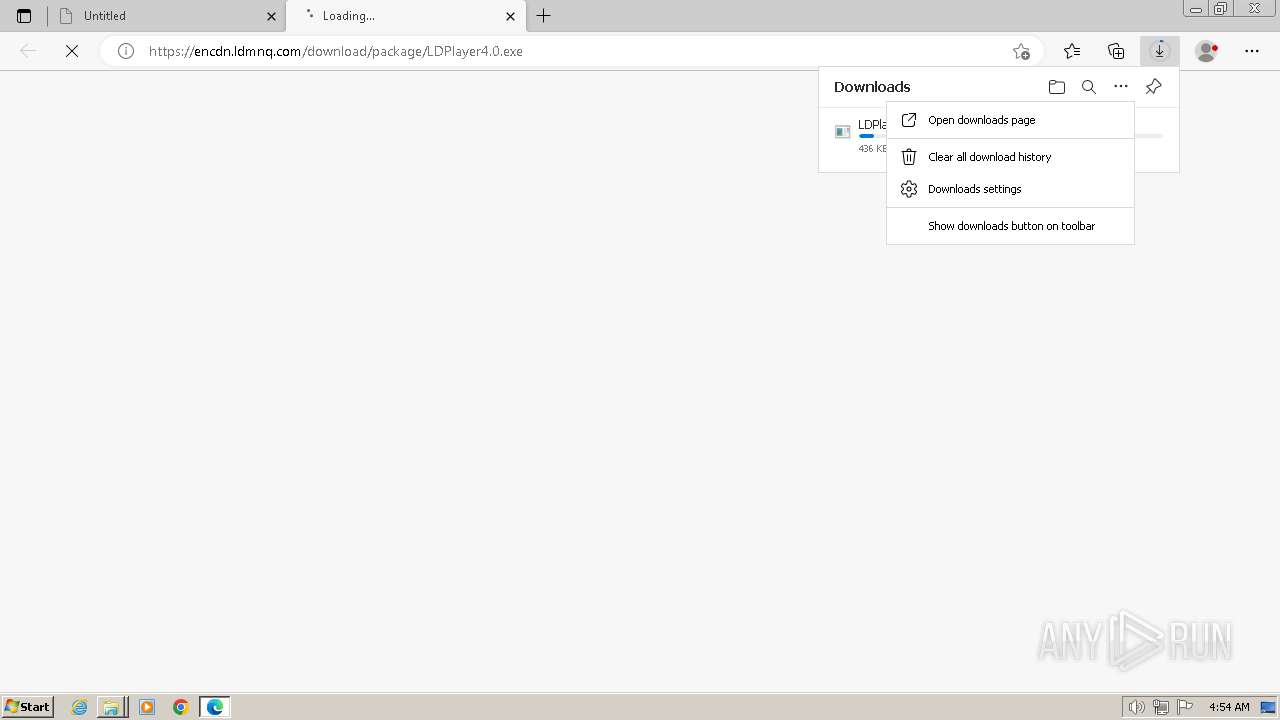1280x720 pixels.
Task: Pin the Downloads panel
Action: pyautogui.click(x=1153, y=87)
